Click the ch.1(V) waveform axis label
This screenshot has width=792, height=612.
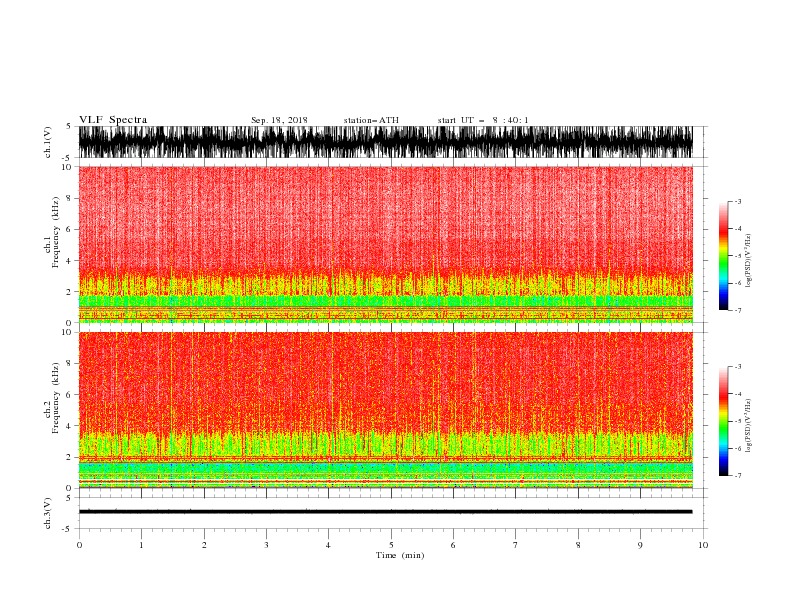pyautogui.click(x=48, y=142)
